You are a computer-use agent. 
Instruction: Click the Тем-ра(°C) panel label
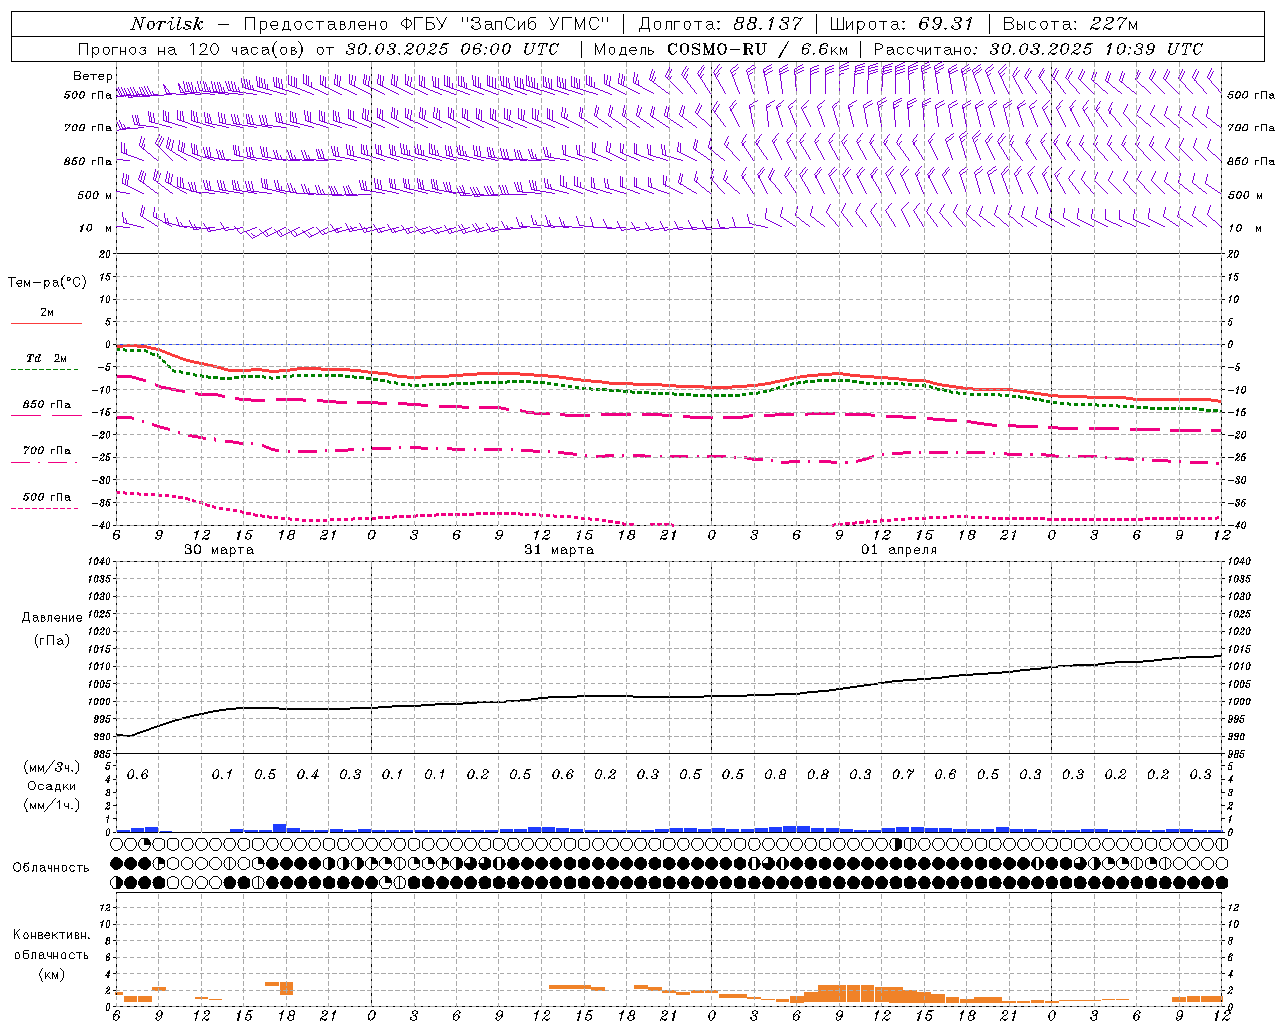(x=47, y=283)
